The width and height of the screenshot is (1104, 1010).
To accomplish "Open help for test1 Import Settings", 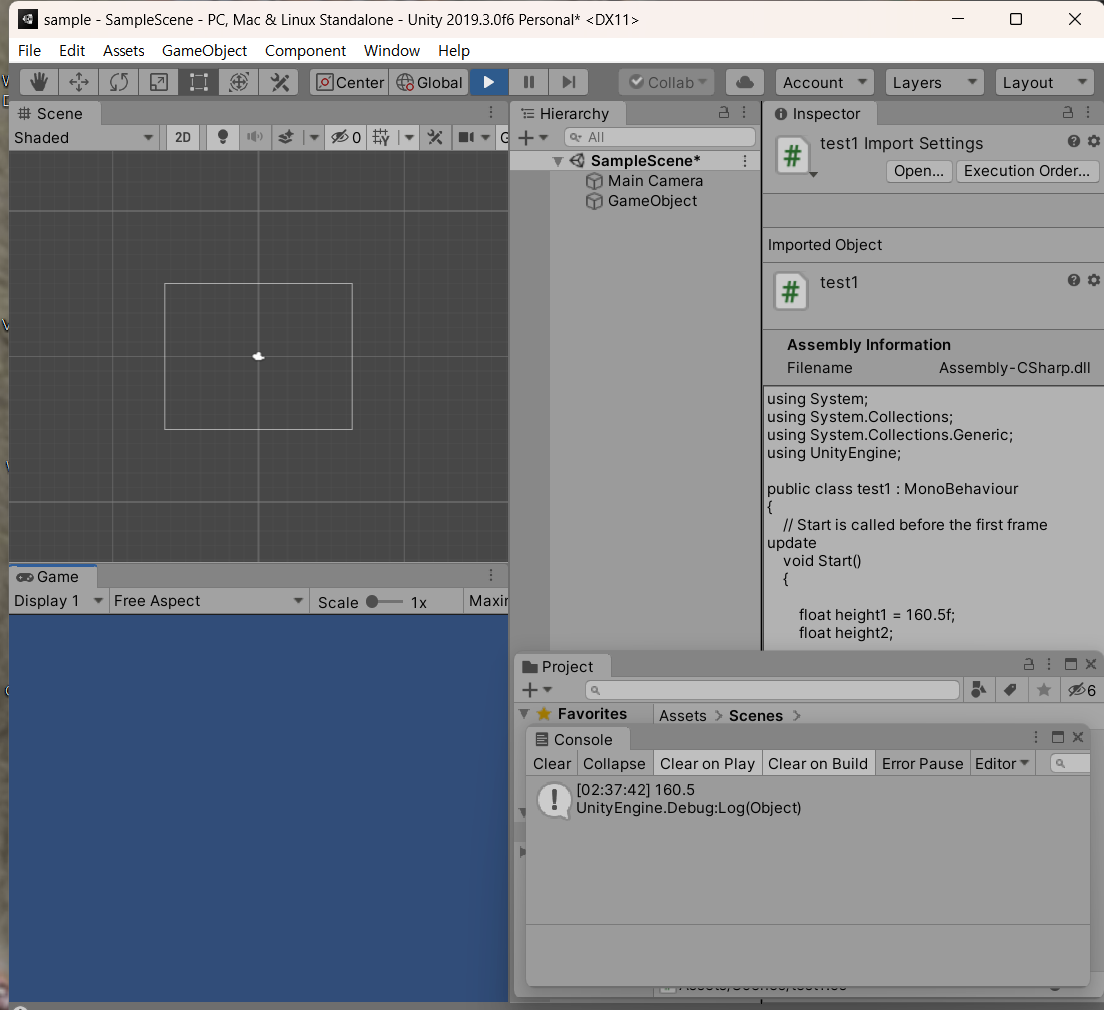I will pos(1073,141).
